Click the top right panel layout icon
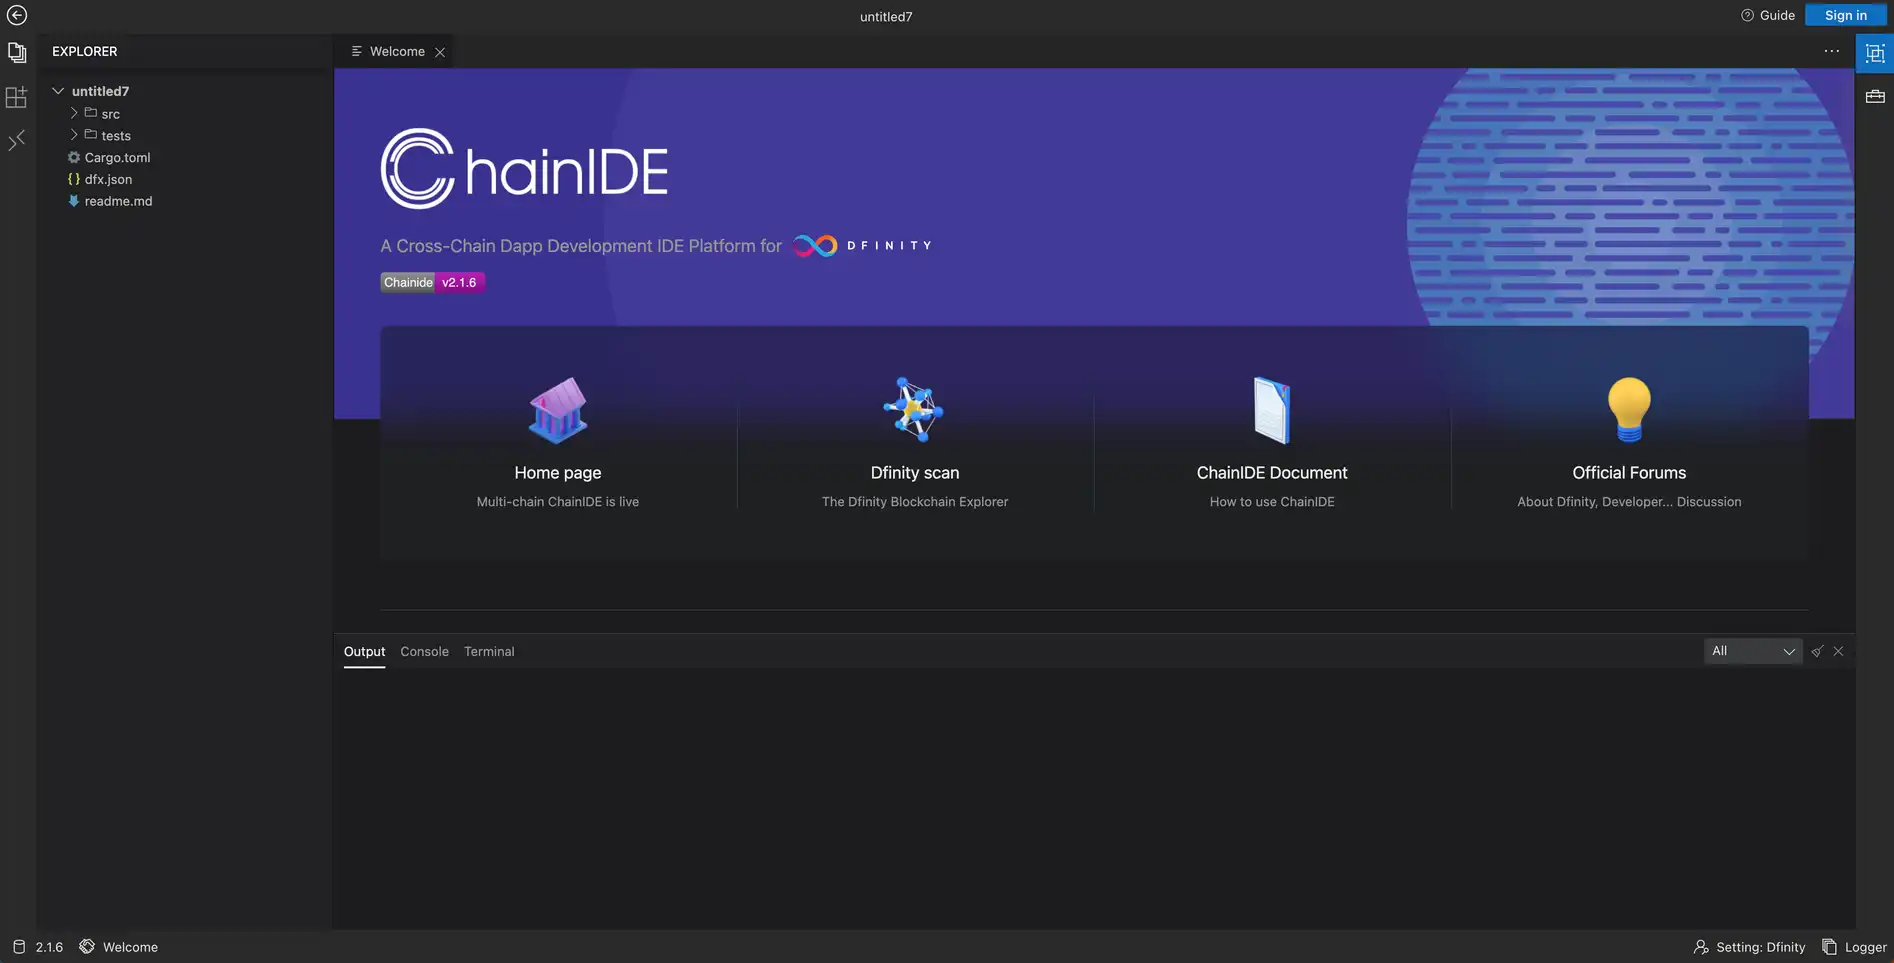The height and width of the screenshot is (963, 1894). click(x=1875, y=53)
